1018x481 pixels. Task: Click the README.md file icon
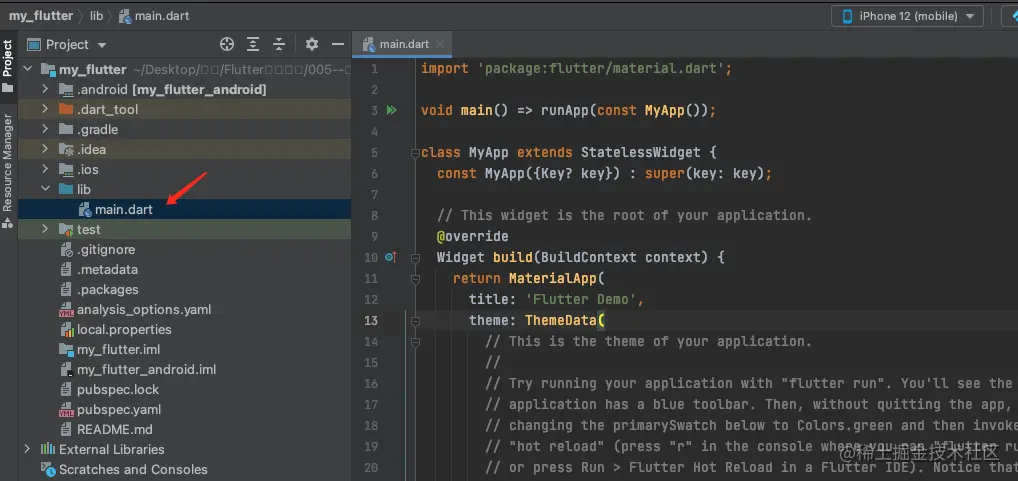[x=66, y=430]
